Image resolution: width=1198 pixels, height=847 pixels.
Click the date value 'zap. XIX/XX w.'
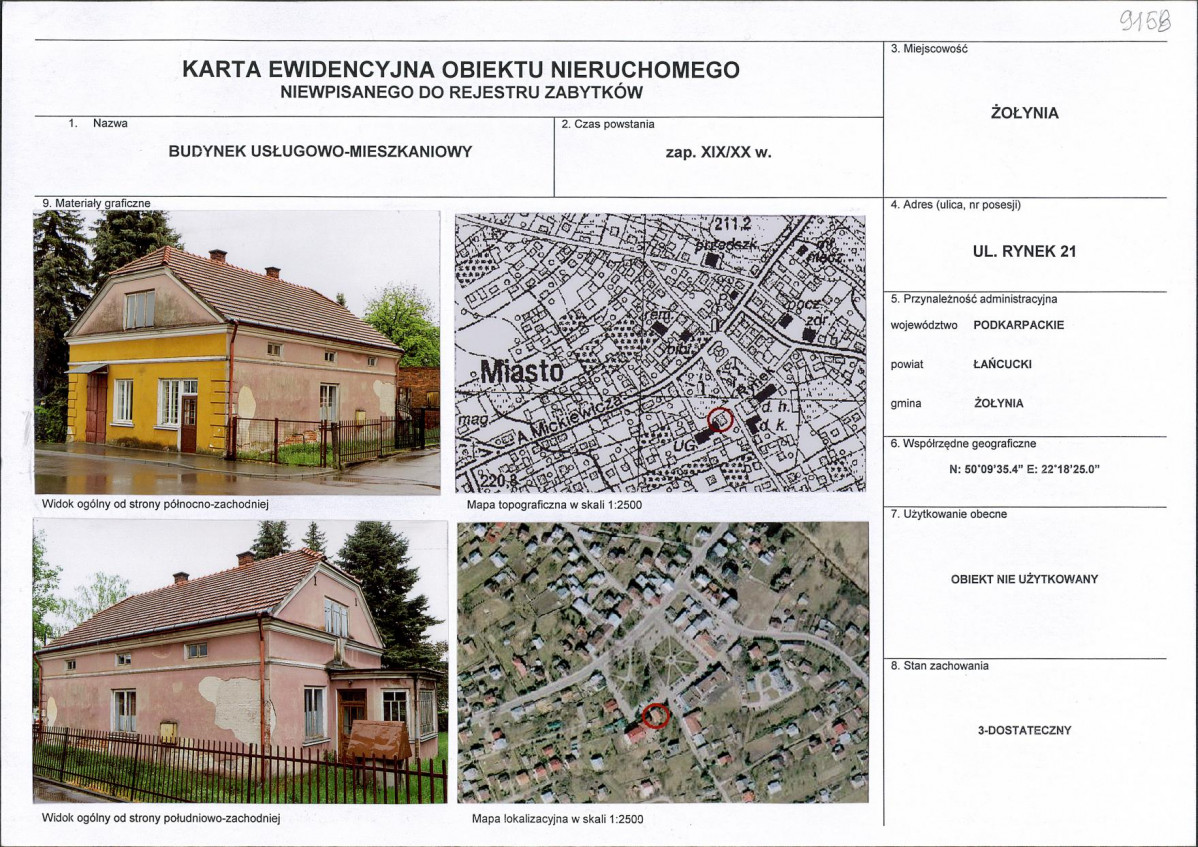pos(718,152)
